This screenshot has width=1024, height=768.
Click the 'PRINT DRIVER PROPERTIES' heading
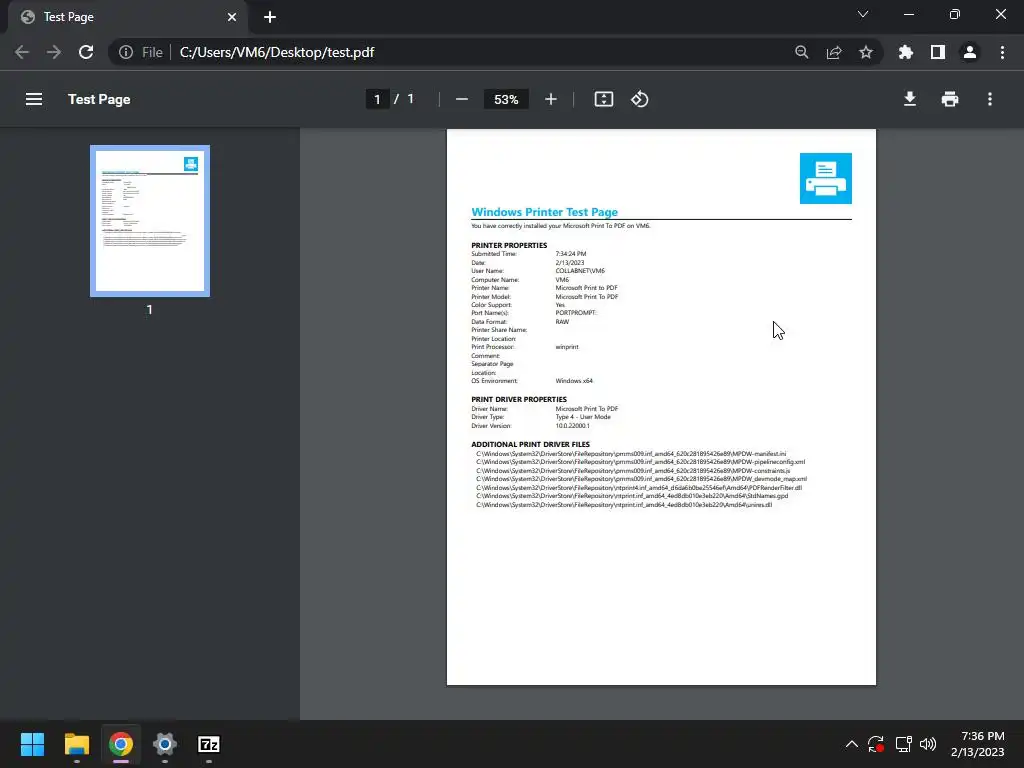tap(519, 399)
